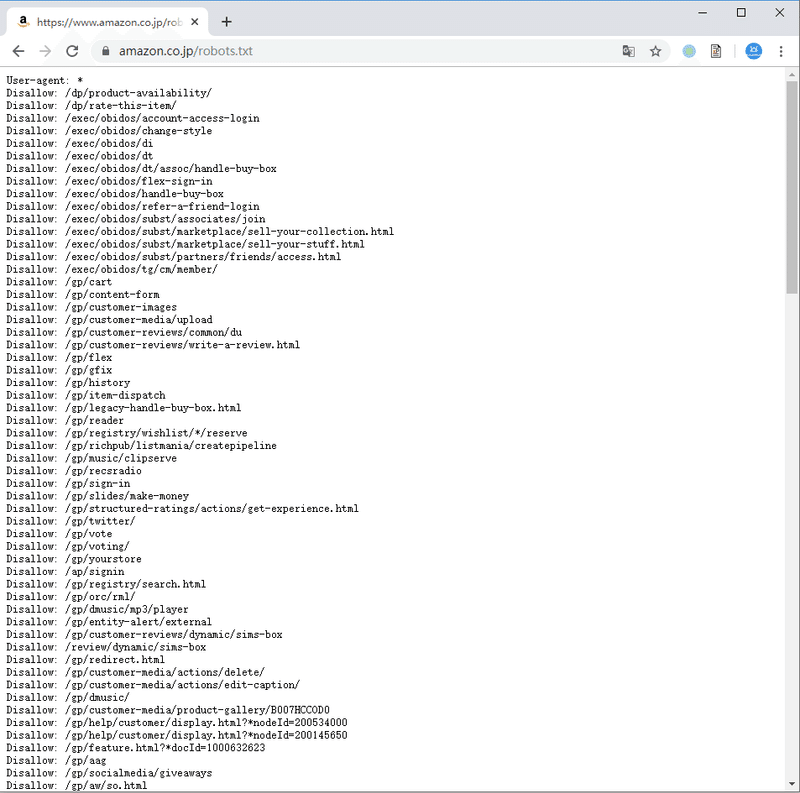
Task: Select the amazon.co.jp/robots.txt tab
Action: [108, 22]
